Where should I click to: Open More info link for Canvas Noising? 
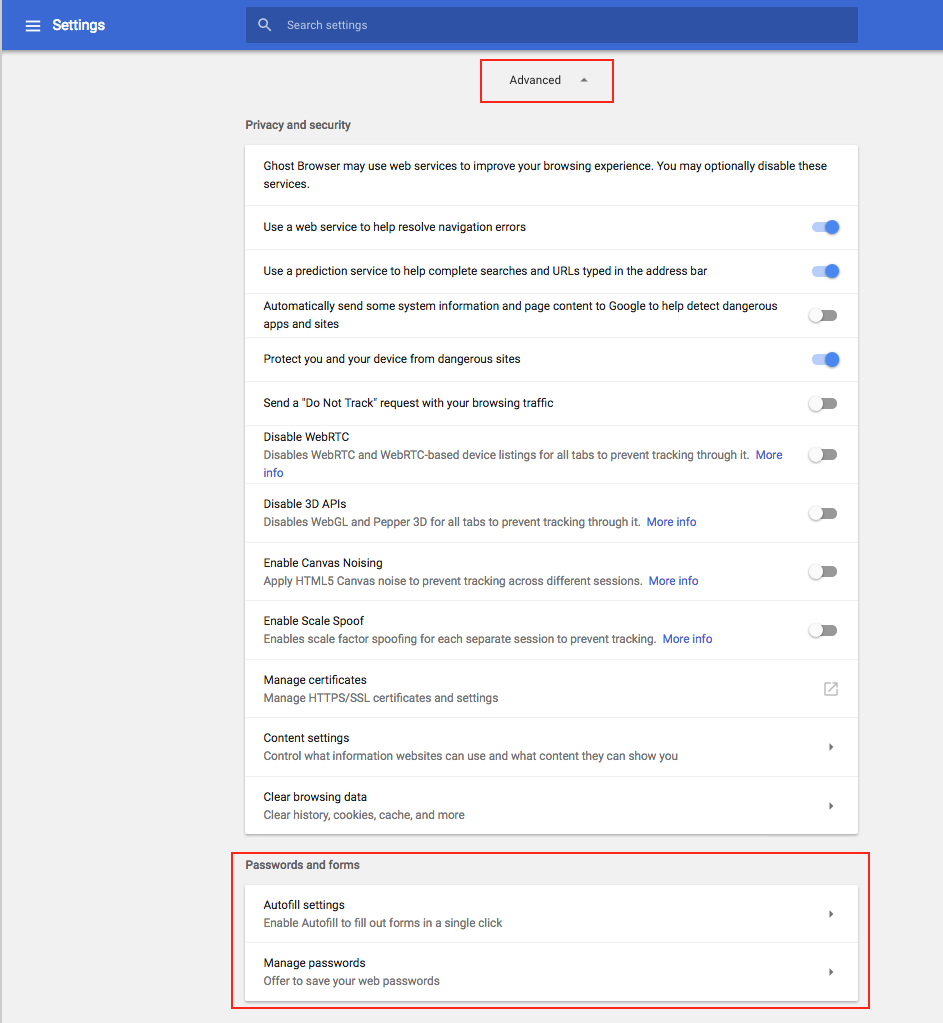click(673, 581)
